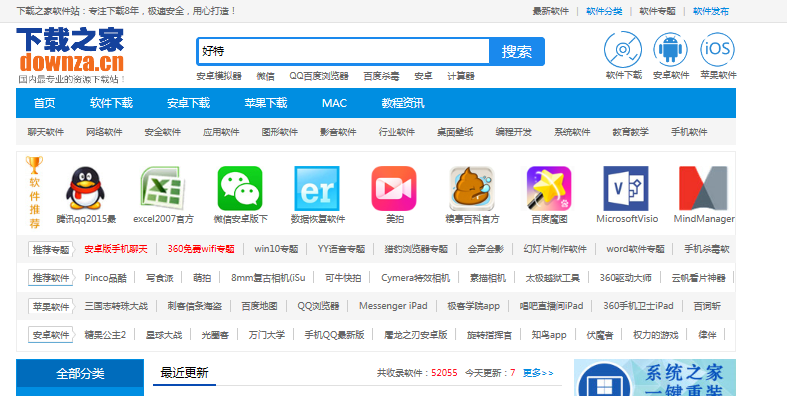
Task: Open the 糗事百科官方 icon
Action: click(472, 188)
